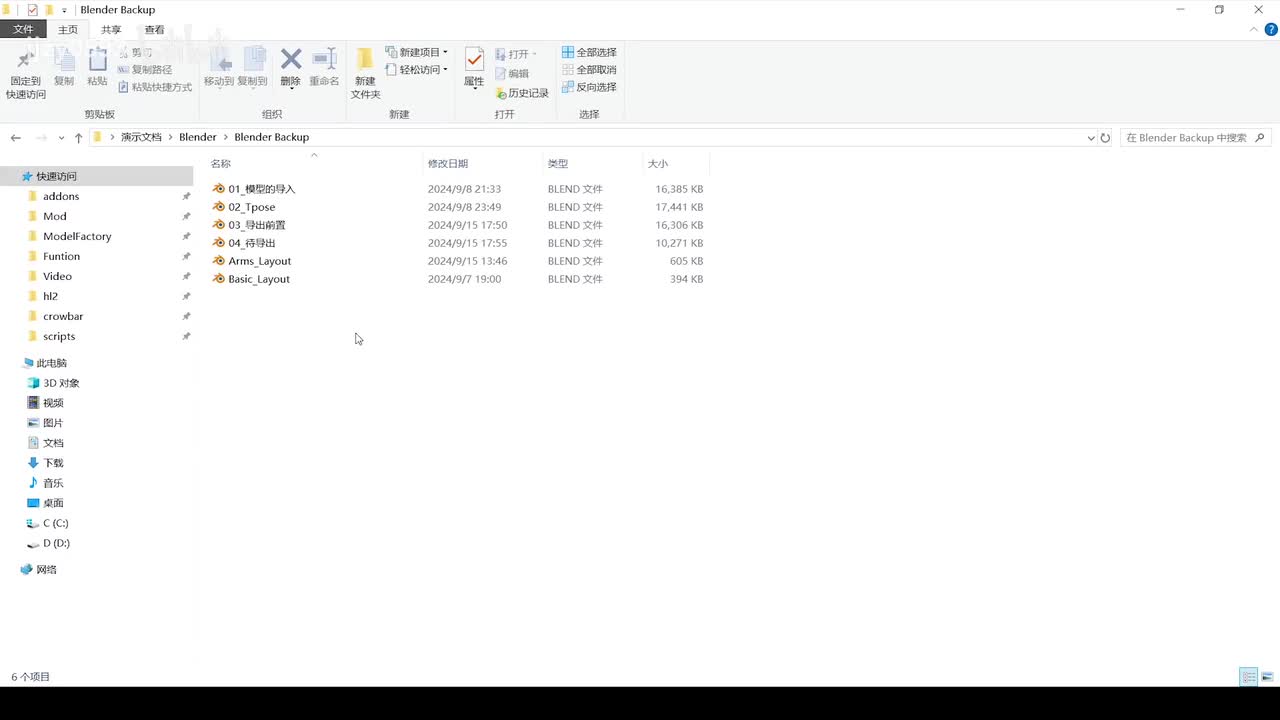Open the ModelFactory quick access folder
Image resolution: width=1280 pixels, height=720 pixels.
77,236
